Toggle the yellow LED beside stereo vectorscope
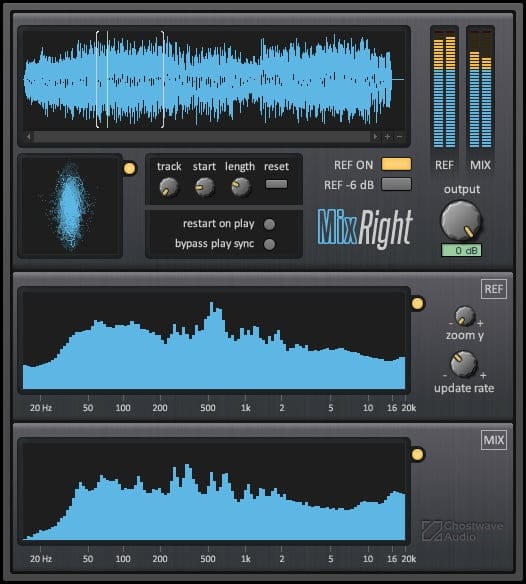The width and height of the screenshot is (526, 584). [x=130, y=168]
